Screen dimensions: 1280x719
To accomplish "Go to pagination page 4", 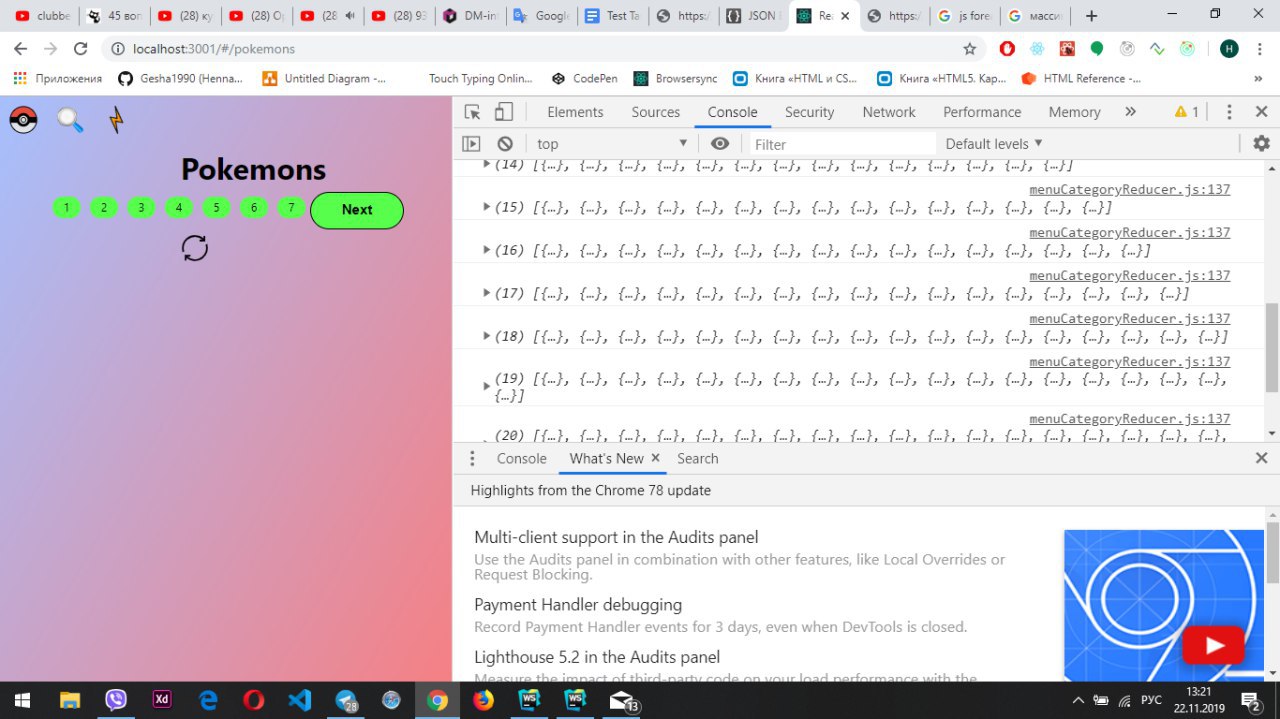I will pos(179,208).
